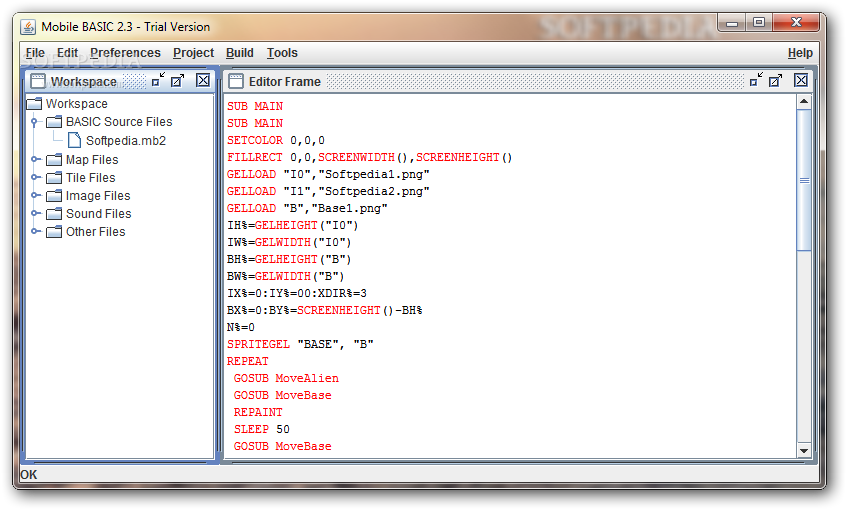Open the Preferences menu

(125, 53)
